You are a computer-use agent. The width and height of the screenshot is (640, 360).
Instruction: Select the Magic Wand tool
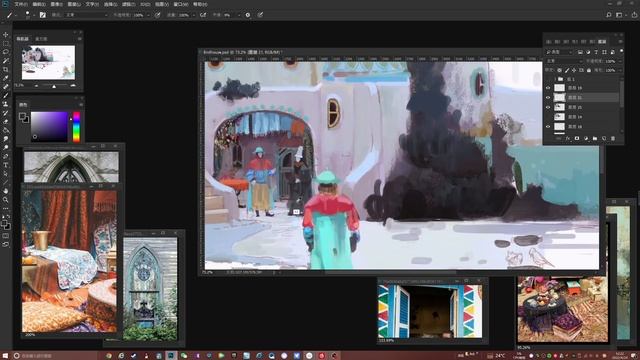(5, 60)
